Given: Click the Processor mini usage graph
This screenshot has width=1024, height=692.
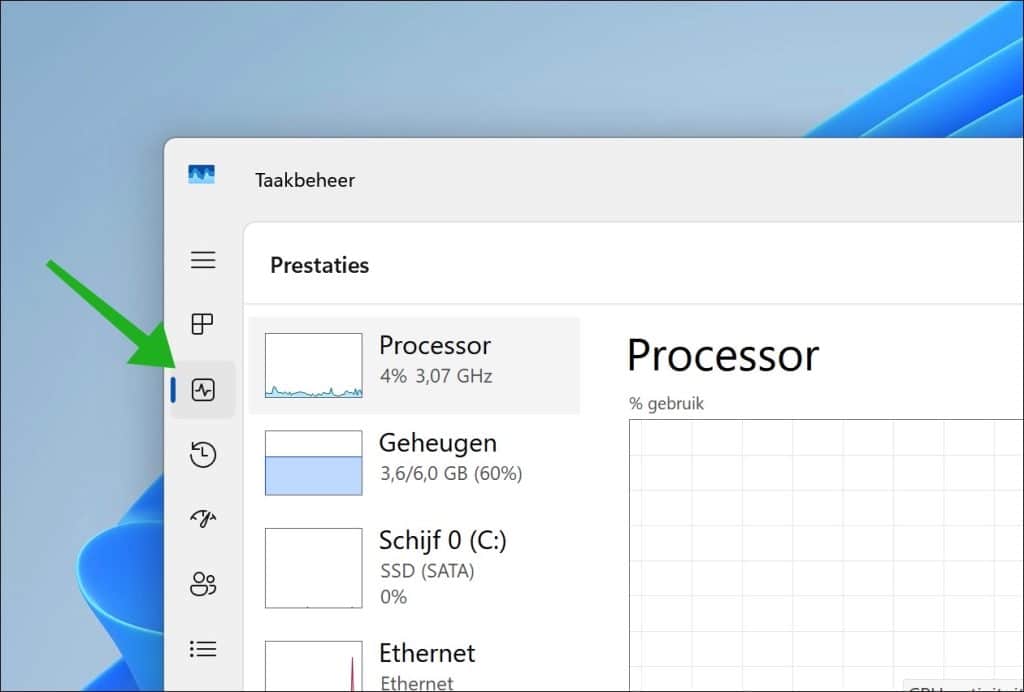Looking at the screenshot, I should pos(313,366).
